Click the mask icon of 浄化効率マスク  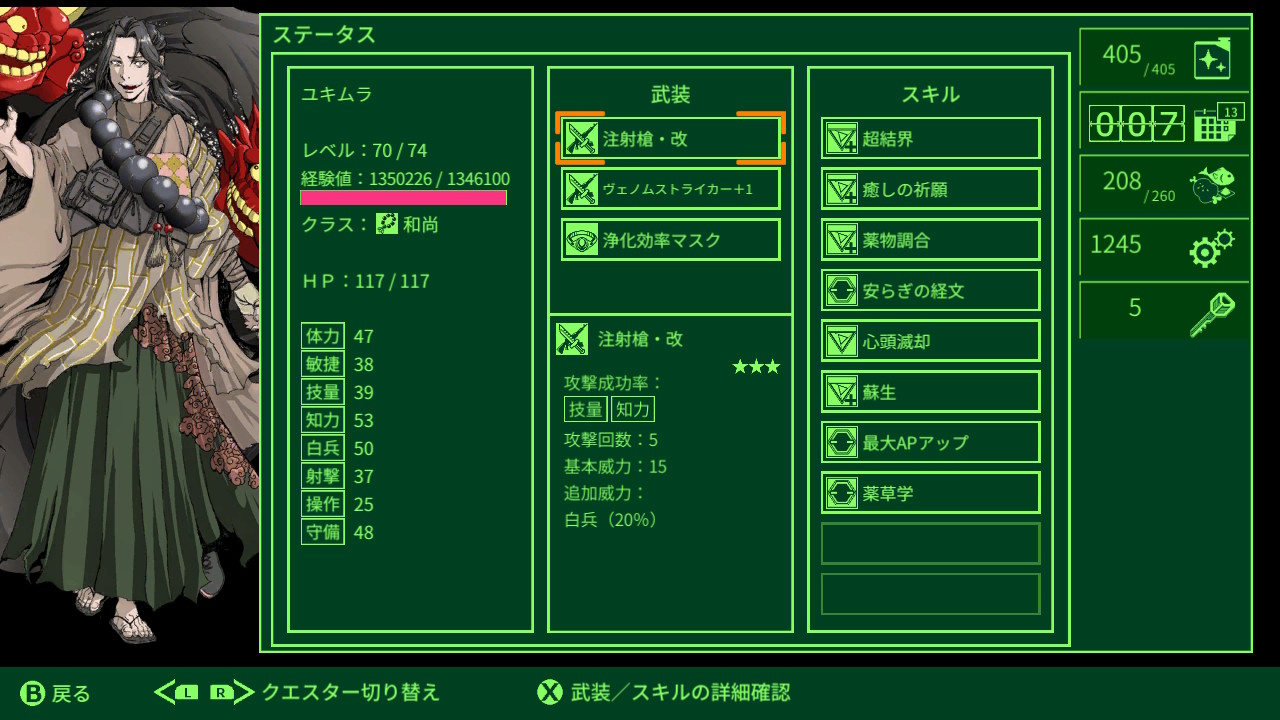pos(581,240)
